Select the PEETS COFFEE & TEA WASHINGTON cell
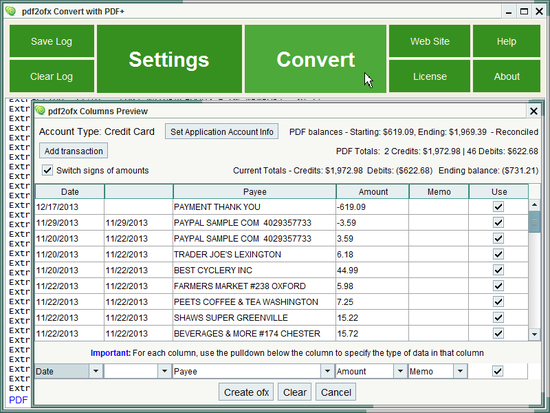The image size is (550, 413). 254,301
